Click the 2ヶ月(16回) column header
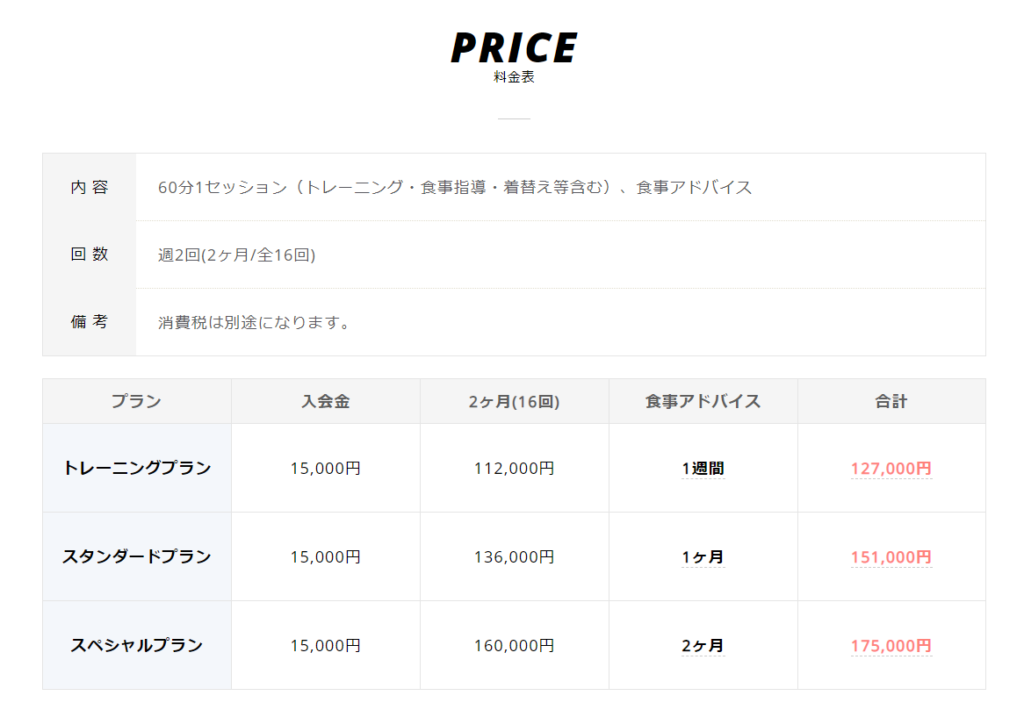The image size is (1024, 710). point(514,402)
